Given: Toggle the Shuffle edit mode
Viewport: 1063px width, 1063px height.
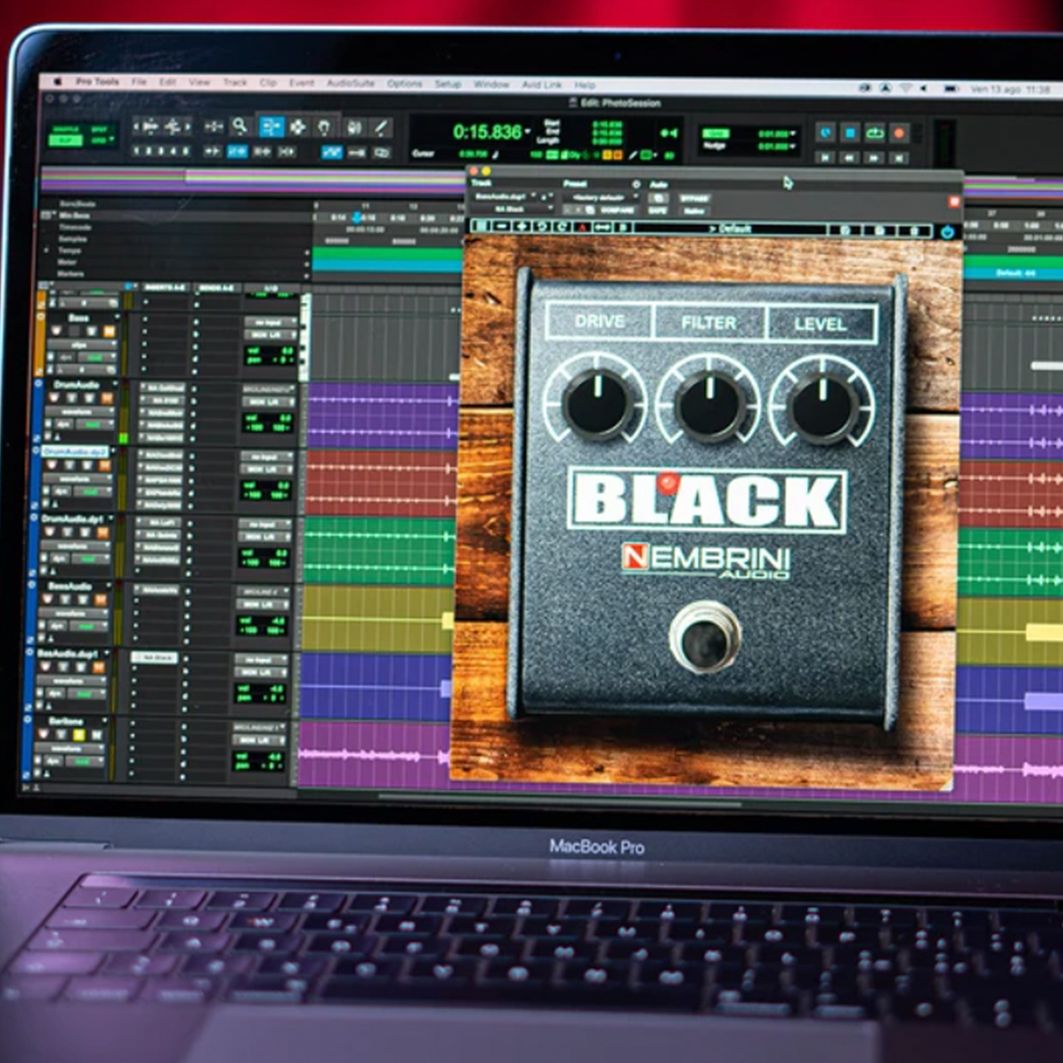Looking at the screenshot, I should click(66, 129).
